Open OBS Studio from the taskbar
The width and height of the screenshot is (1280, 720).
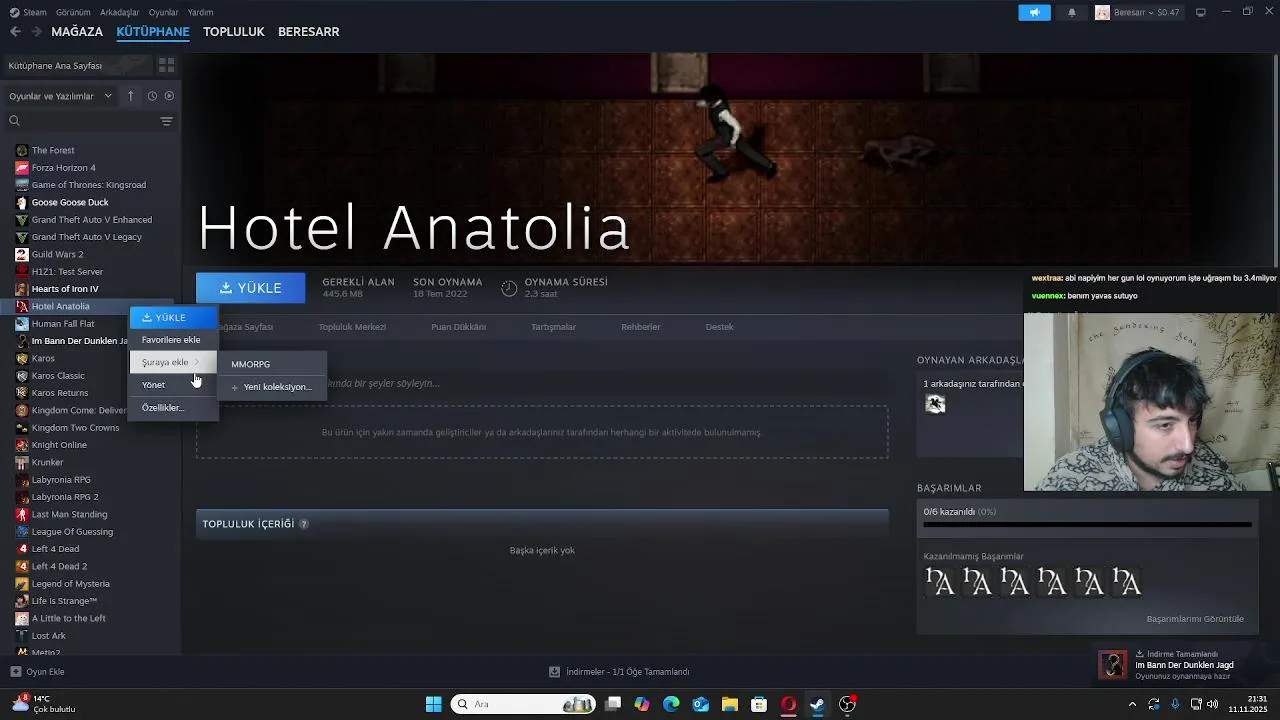(x=847, y=704)
